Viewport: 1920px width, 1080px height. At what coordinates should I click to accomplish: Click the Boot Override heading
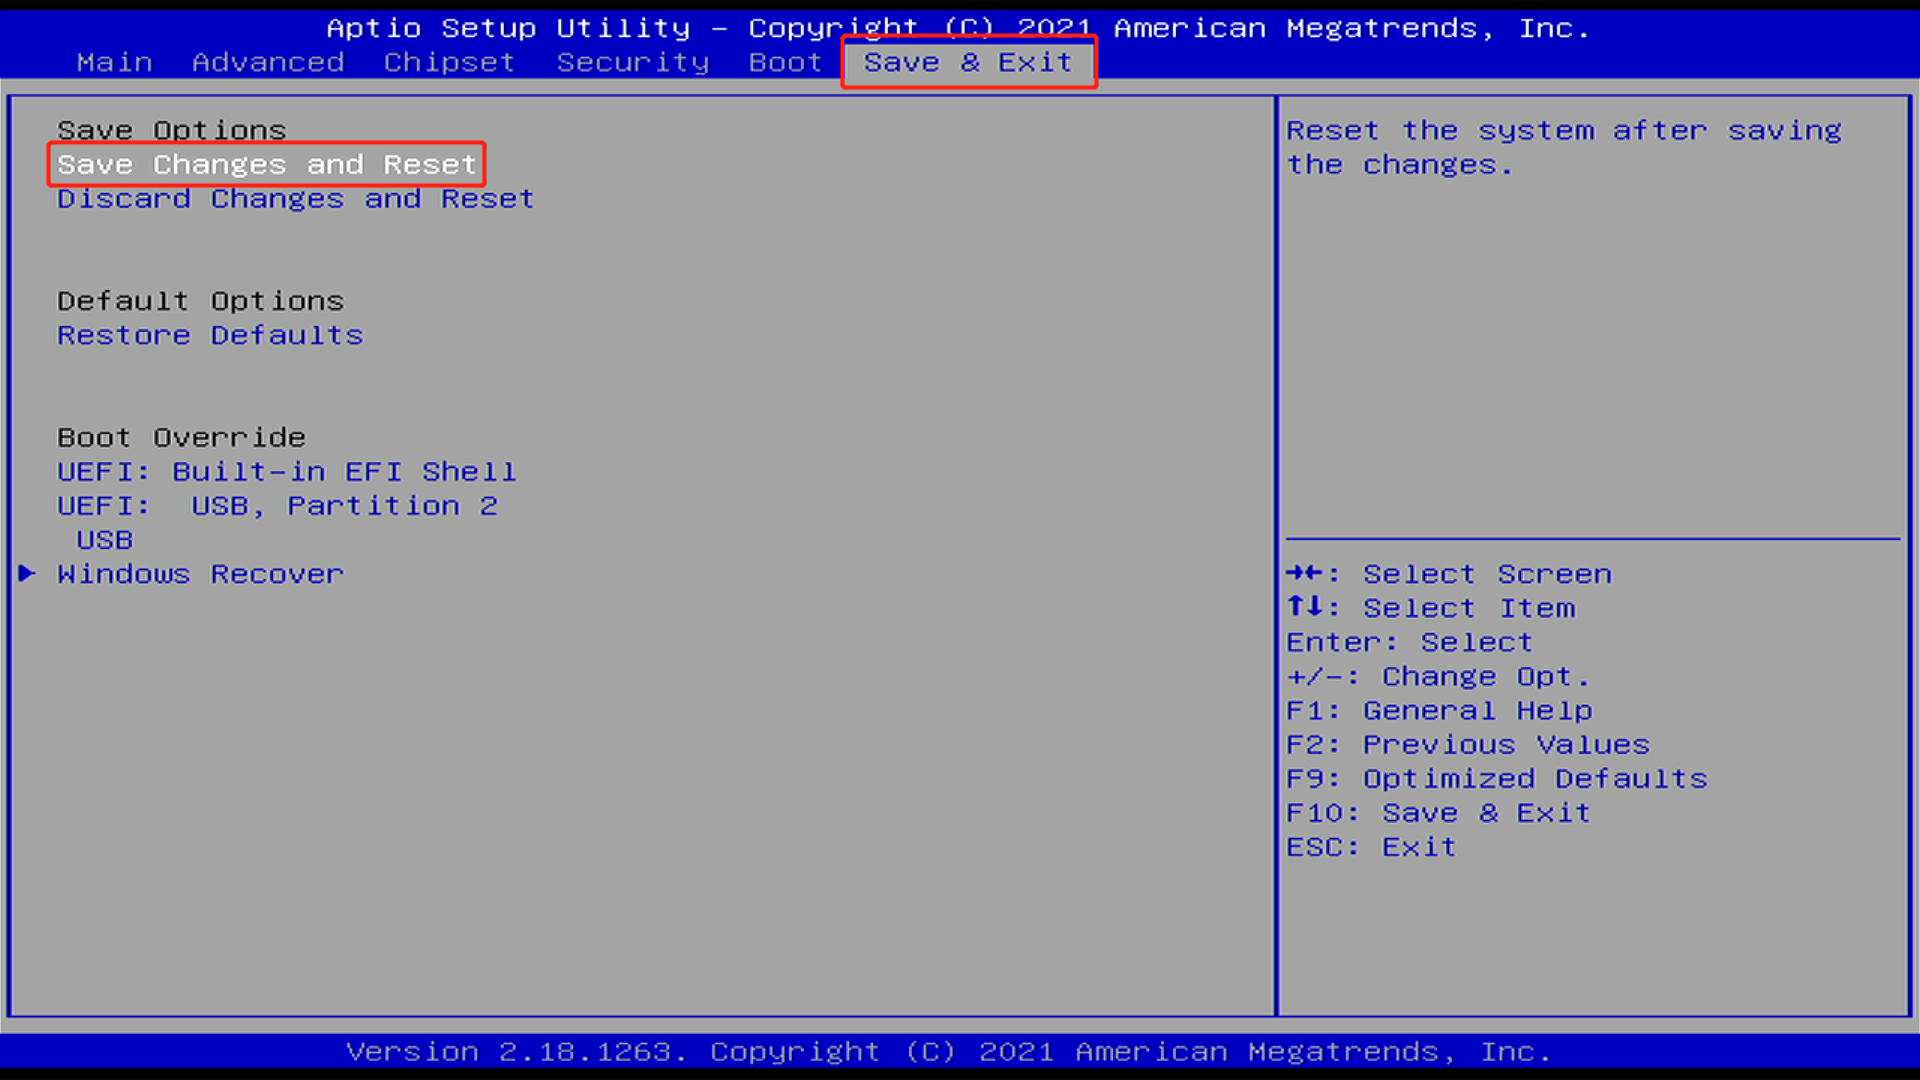(x=181, y=438)
